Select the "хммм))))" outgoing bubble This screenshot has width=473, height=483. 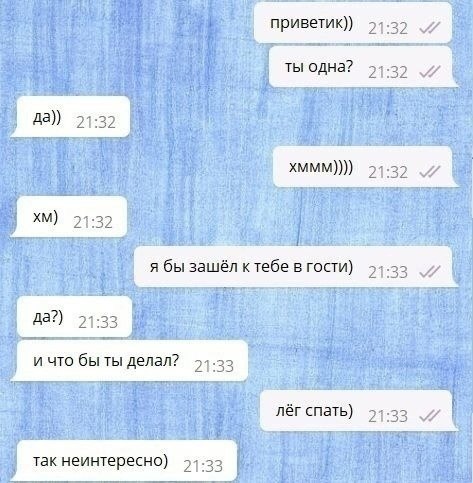(x=365, y=167)
